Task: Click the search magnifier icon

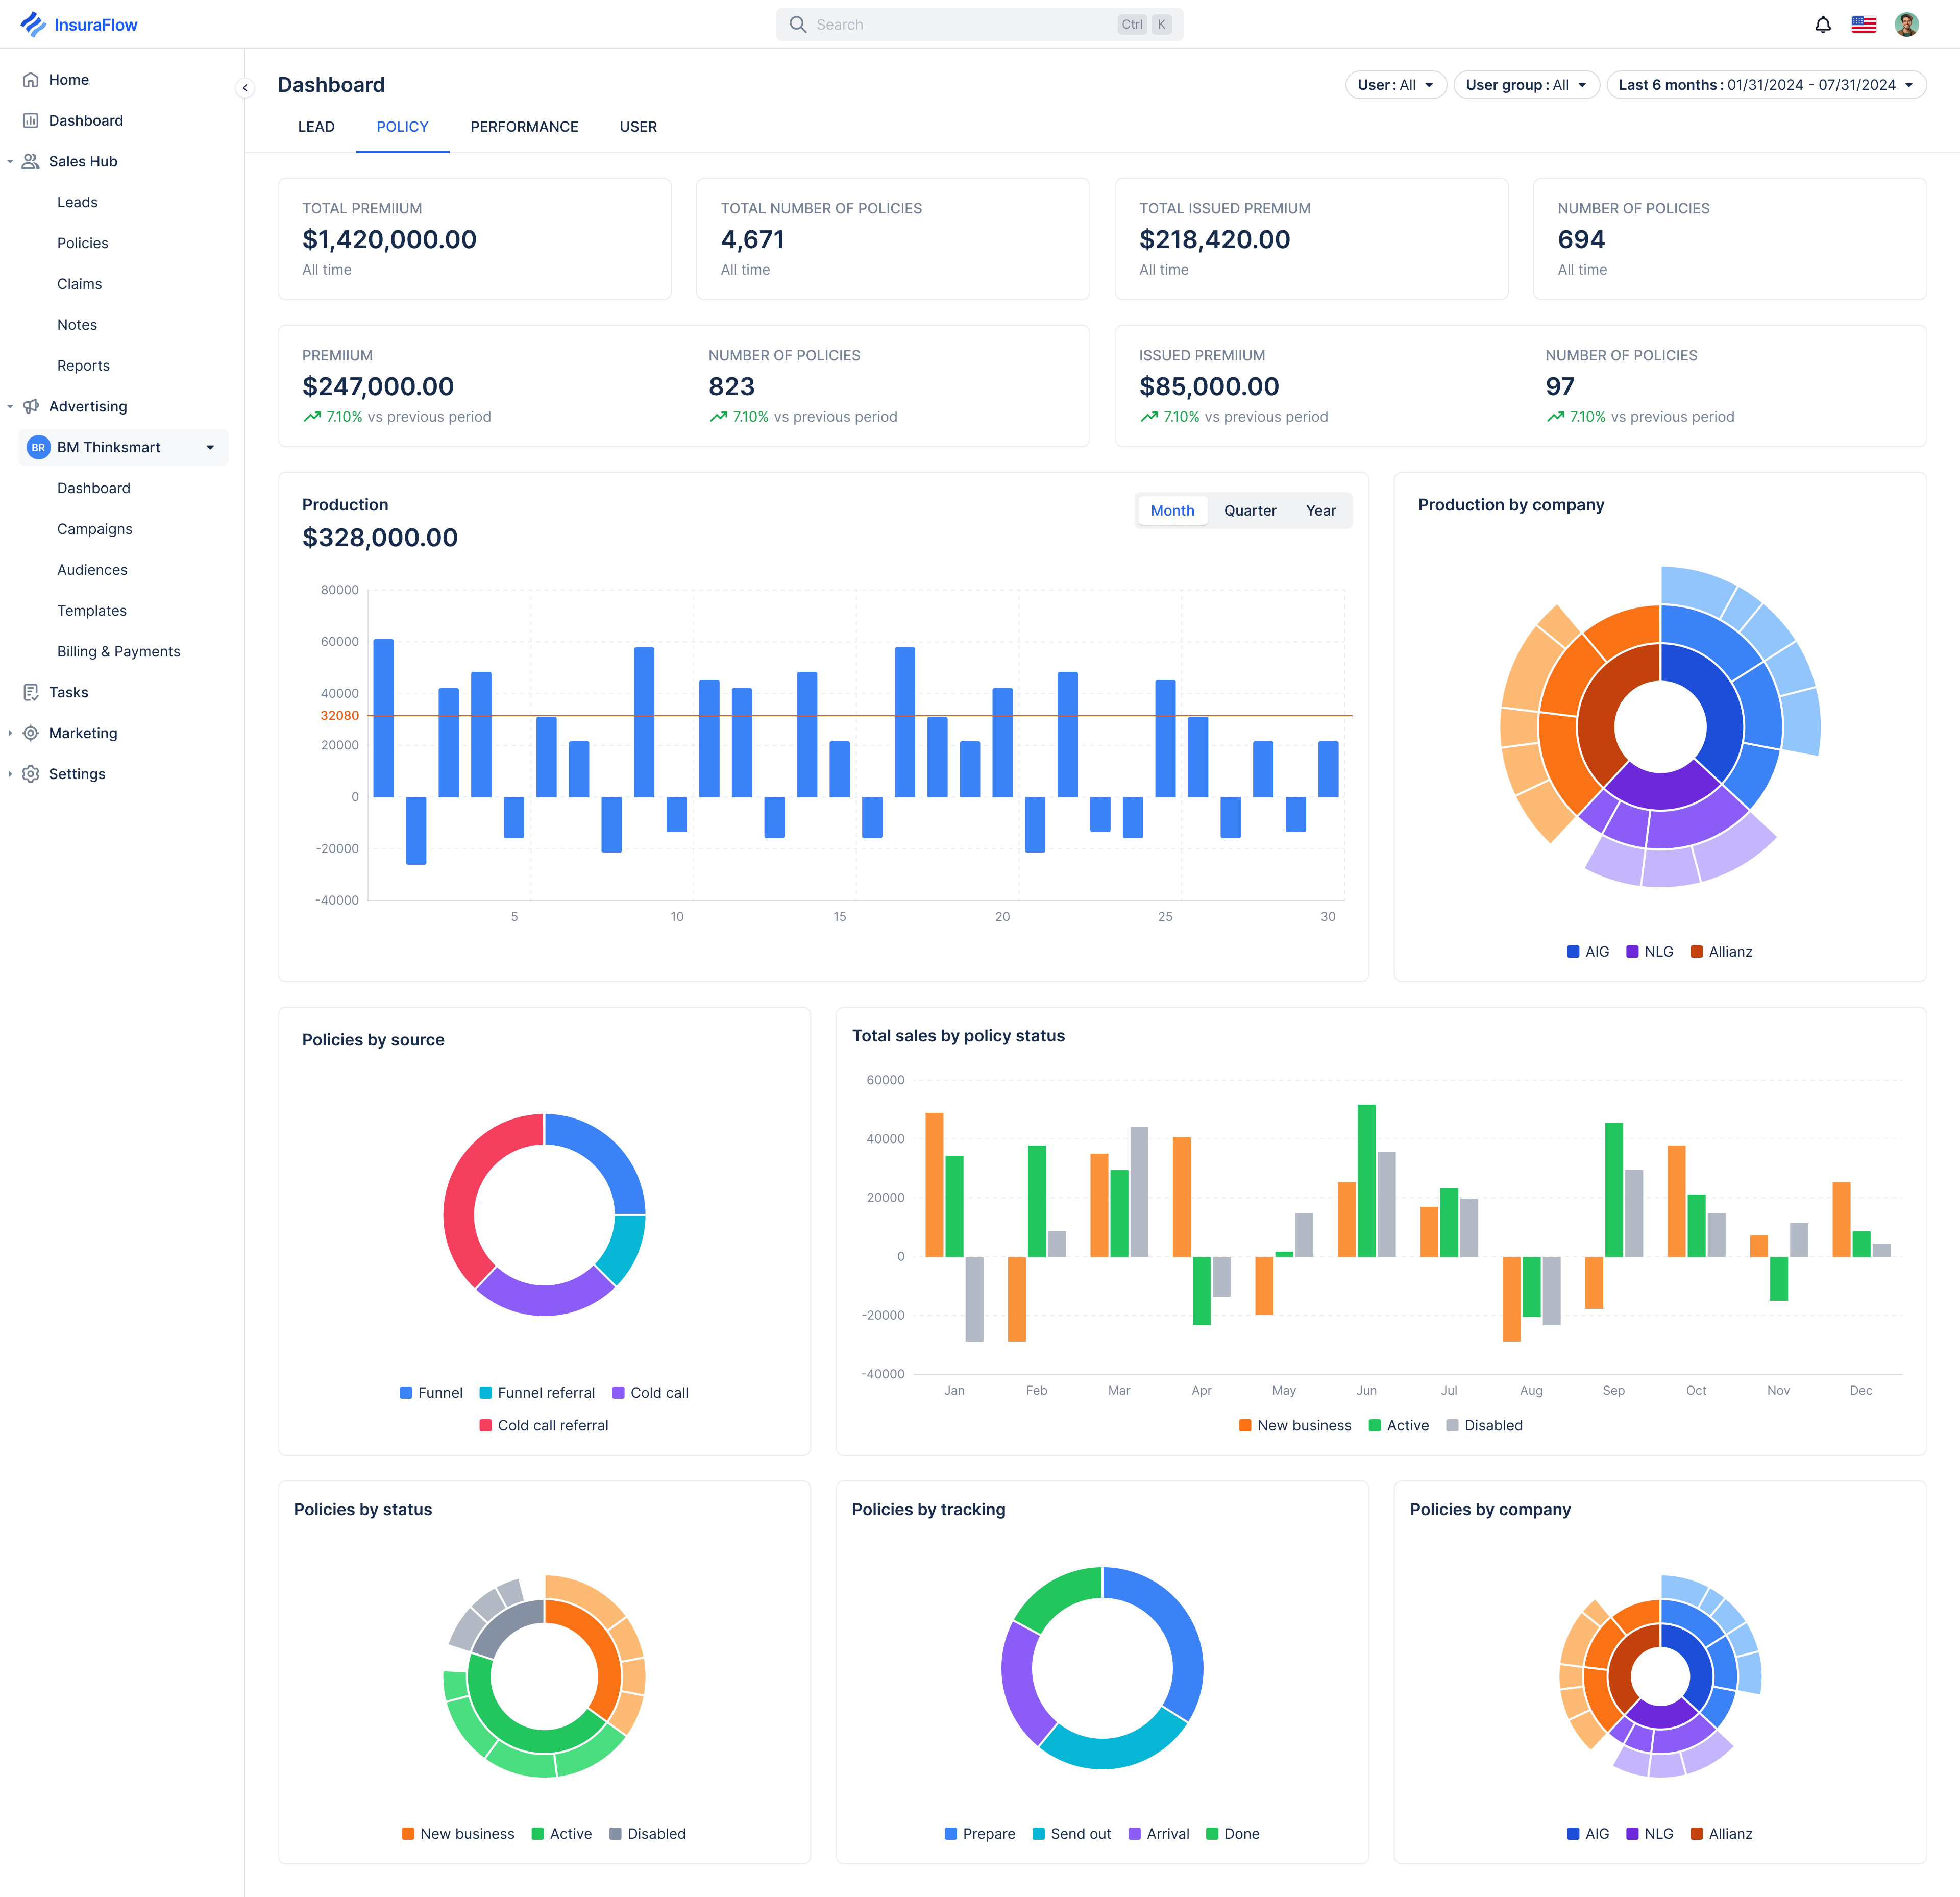Action: point(798,24)
